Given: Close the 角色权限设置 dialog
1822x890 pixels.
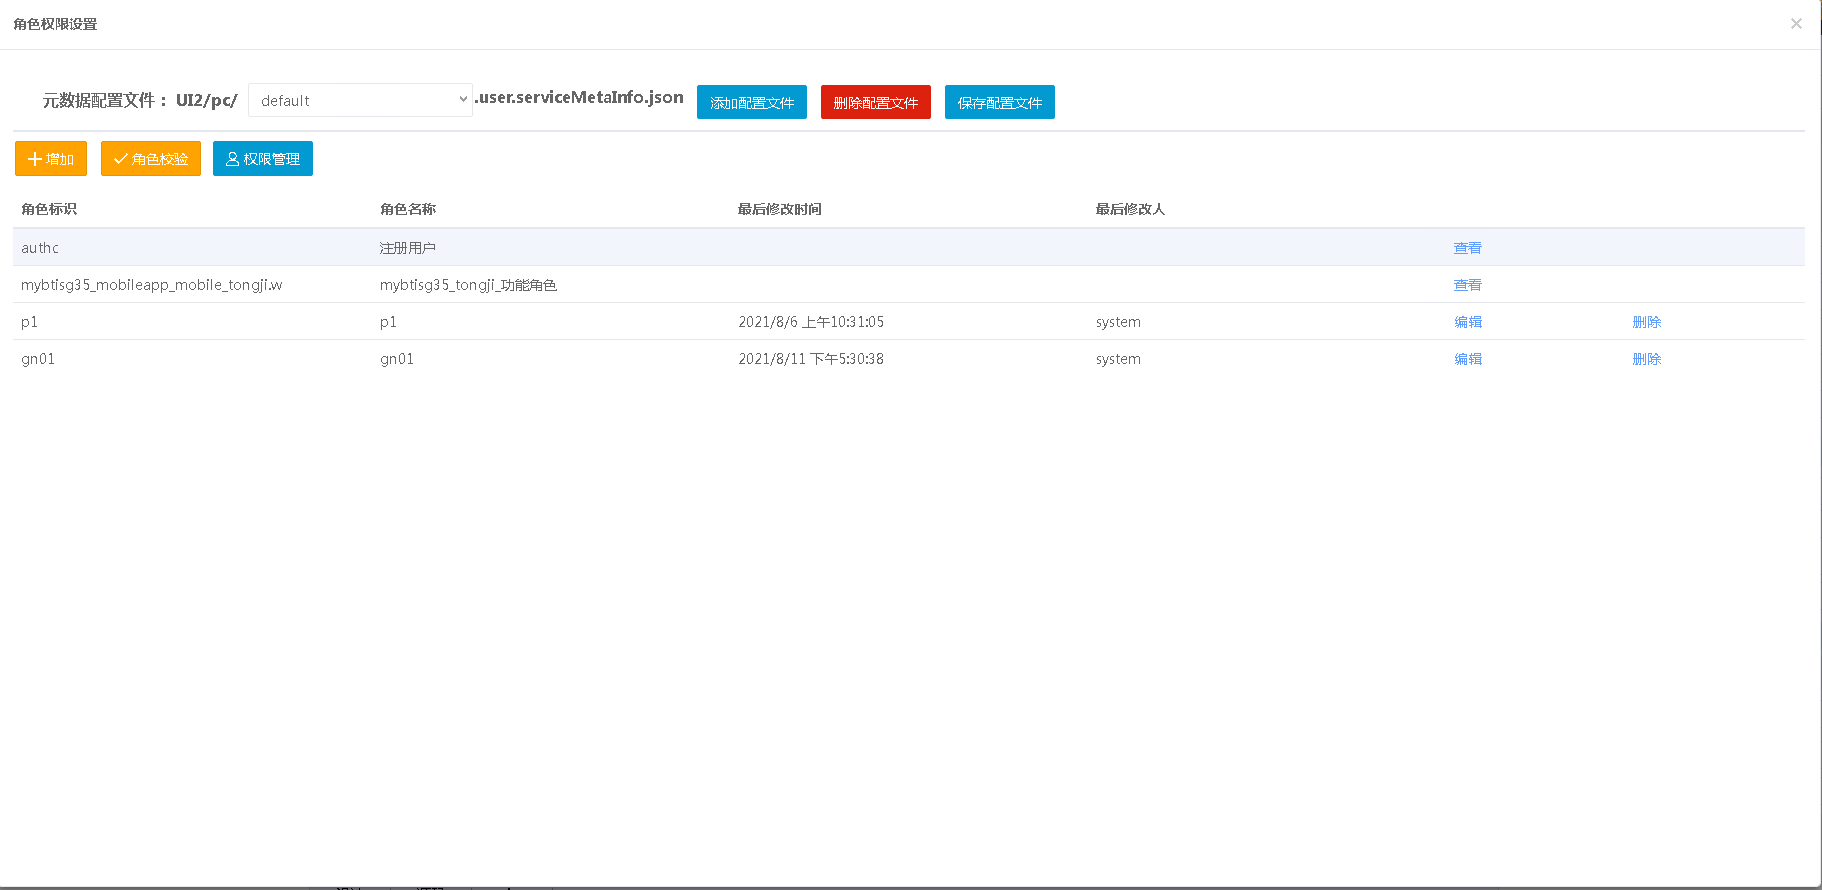Looking at the screenshot, I should [1796, 24].
